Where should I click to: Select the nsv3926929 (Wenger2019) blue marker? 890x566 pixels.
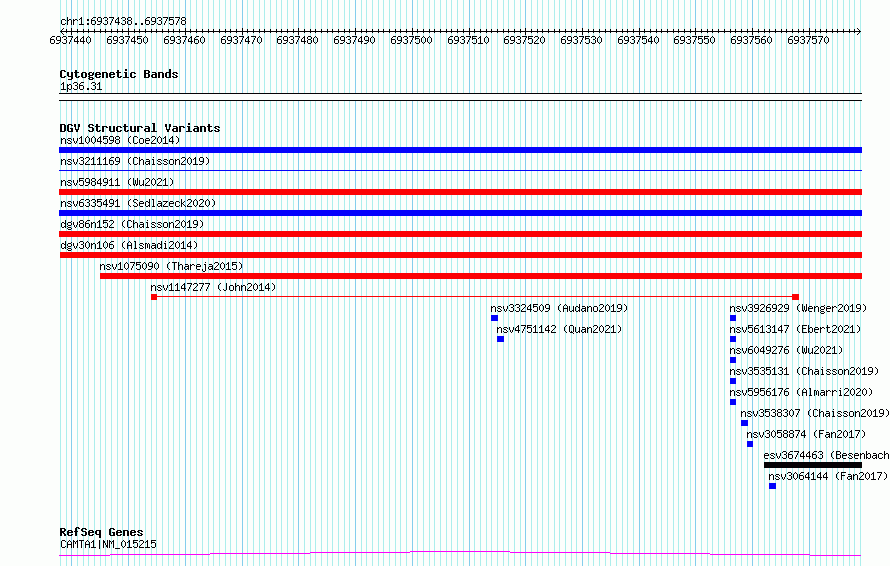point(733,318)
